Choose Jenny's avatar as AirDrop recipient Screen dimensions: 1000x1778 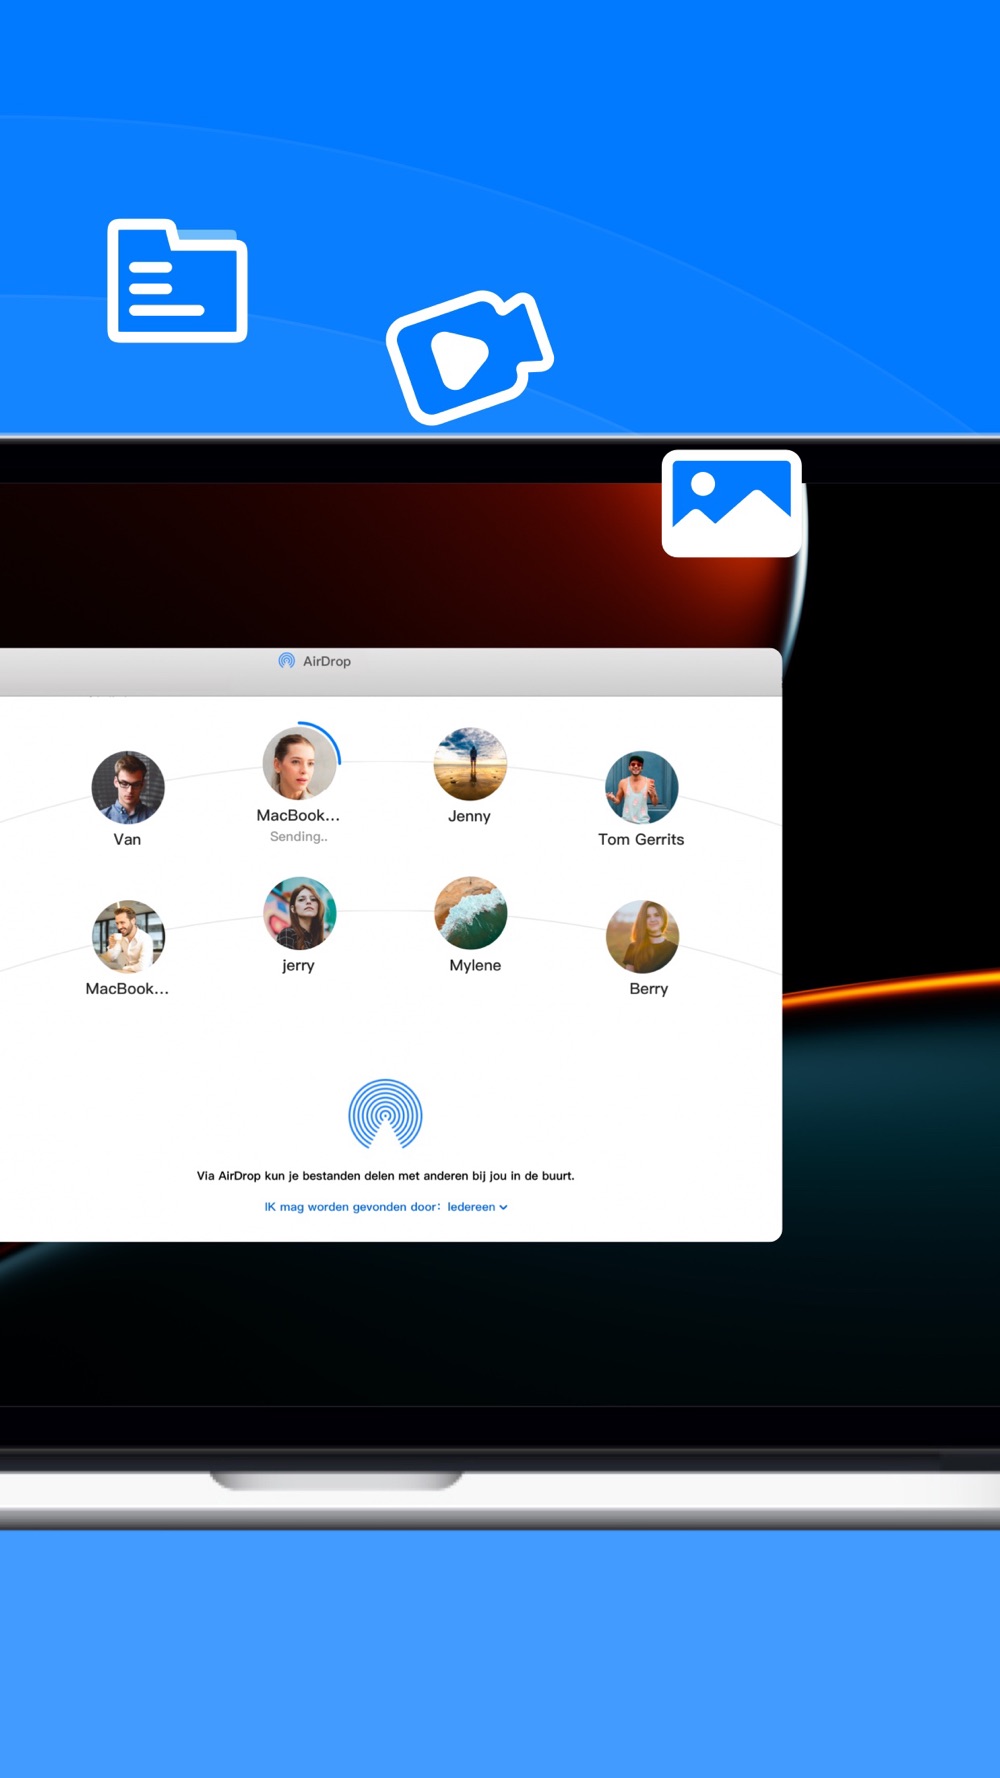pos(470,763)
